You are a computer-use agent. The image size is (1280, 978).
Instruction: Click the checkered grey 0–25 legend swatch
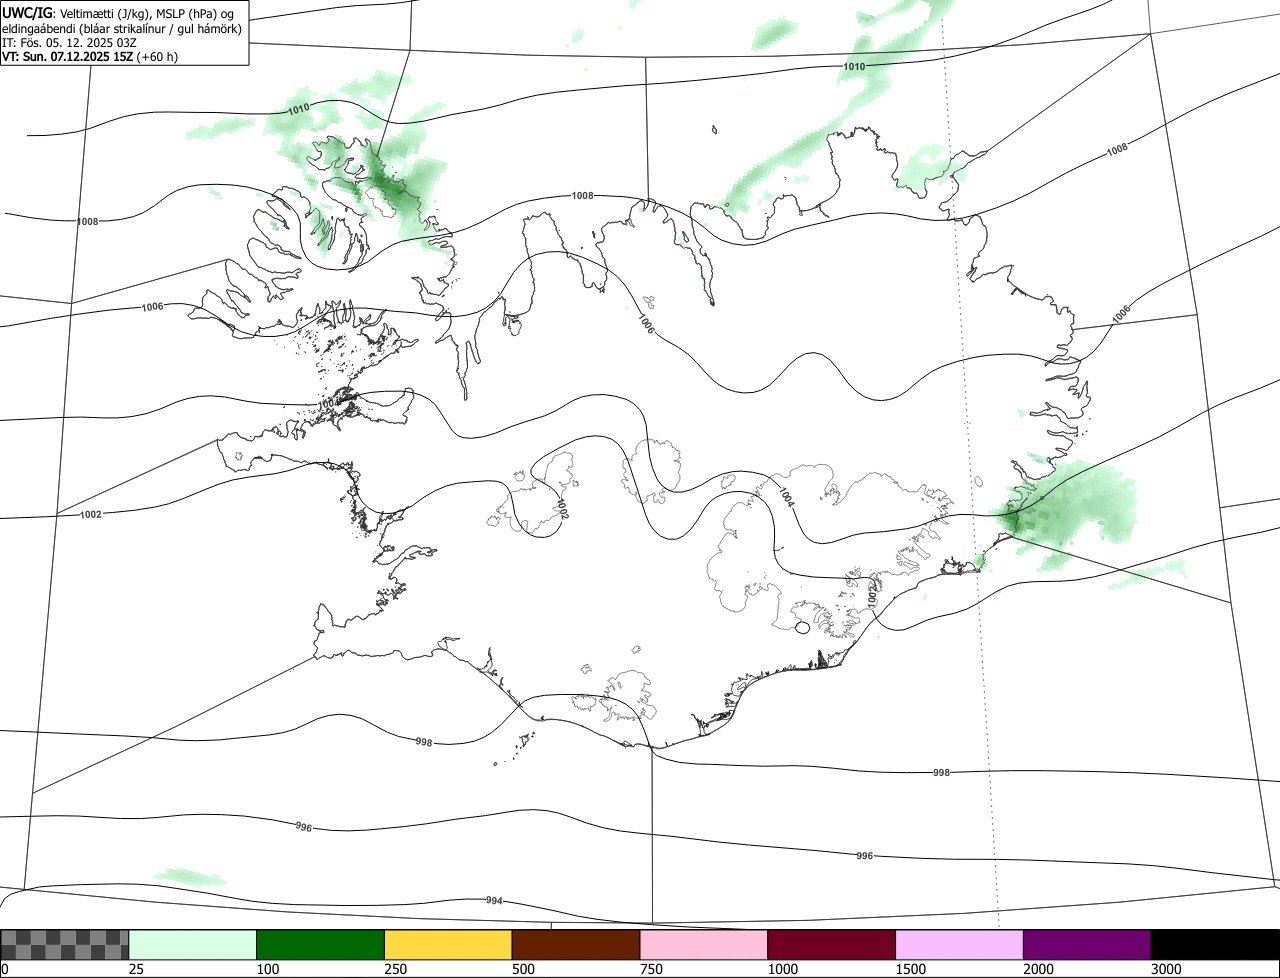coord(65,944)
